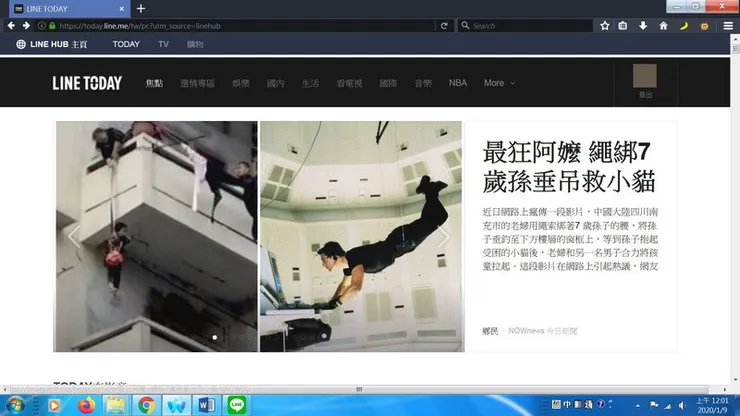
Task: Click the crescent moon toolbar extension icon
Action: [683, 25]
